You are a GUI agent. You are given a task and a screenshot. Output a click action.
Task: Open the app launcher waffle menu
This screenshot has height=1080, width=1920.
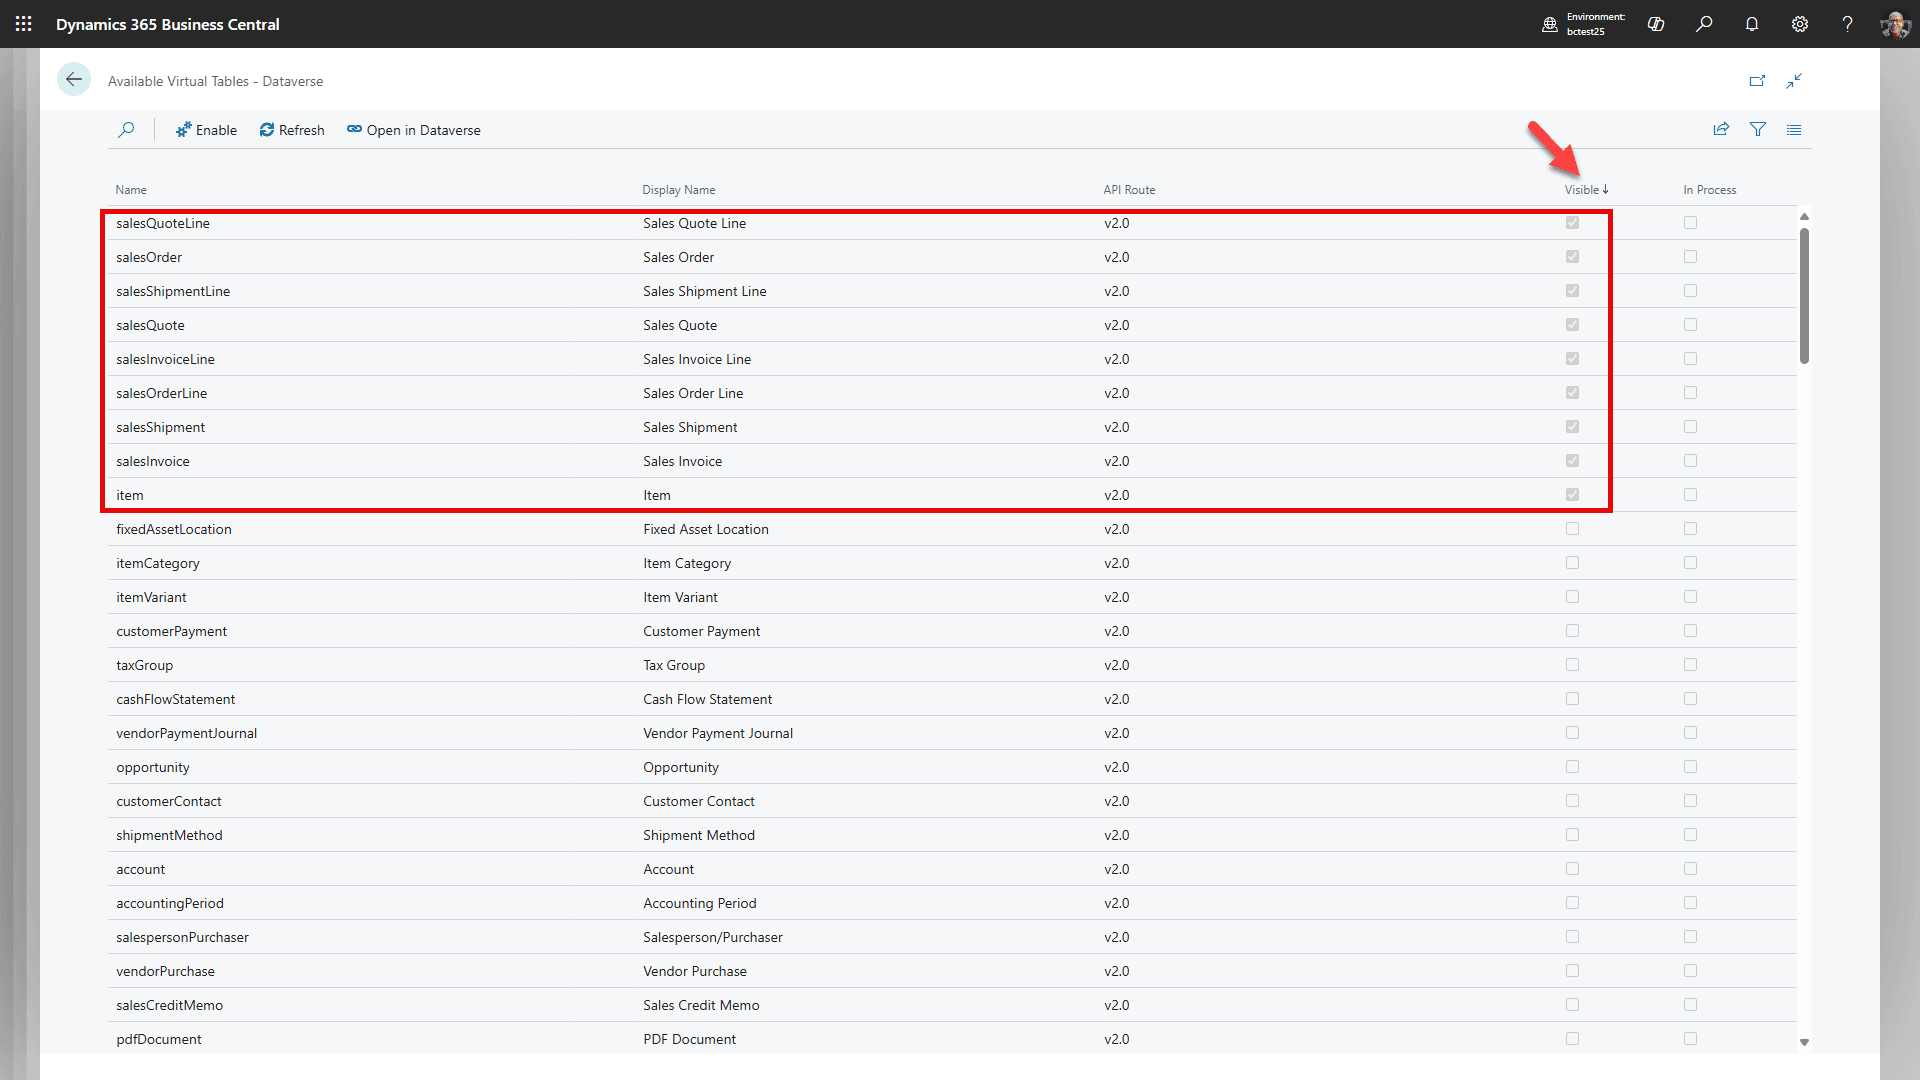coord(23,24)
